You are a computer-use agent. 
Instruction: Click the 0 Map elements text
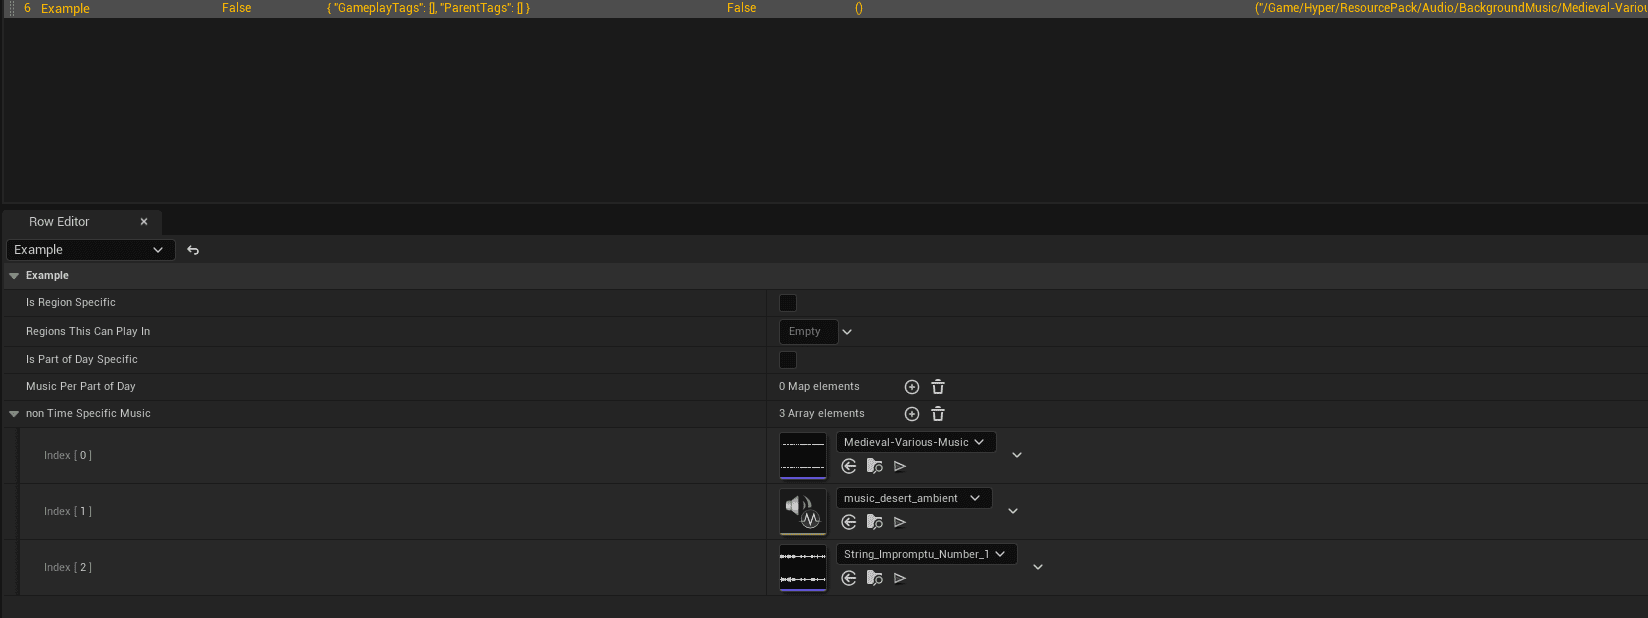click(819, 387)
